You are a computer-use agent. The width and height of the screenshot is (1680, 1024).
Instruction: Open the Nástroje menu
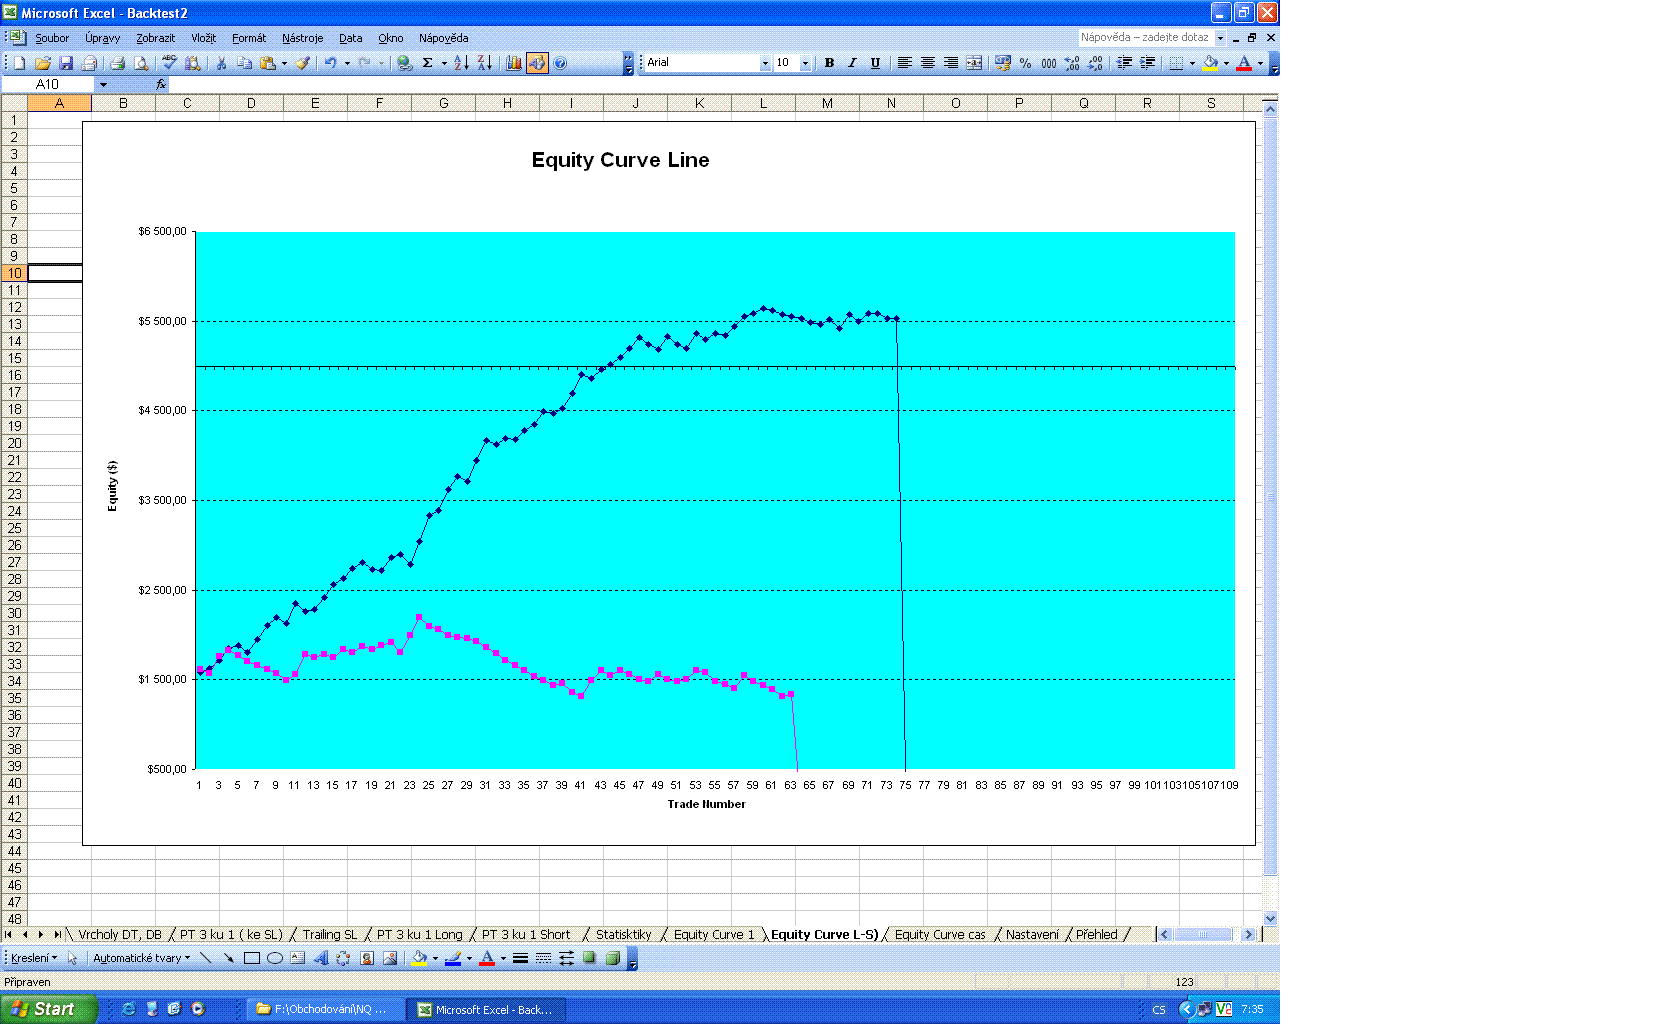[302, 38]
